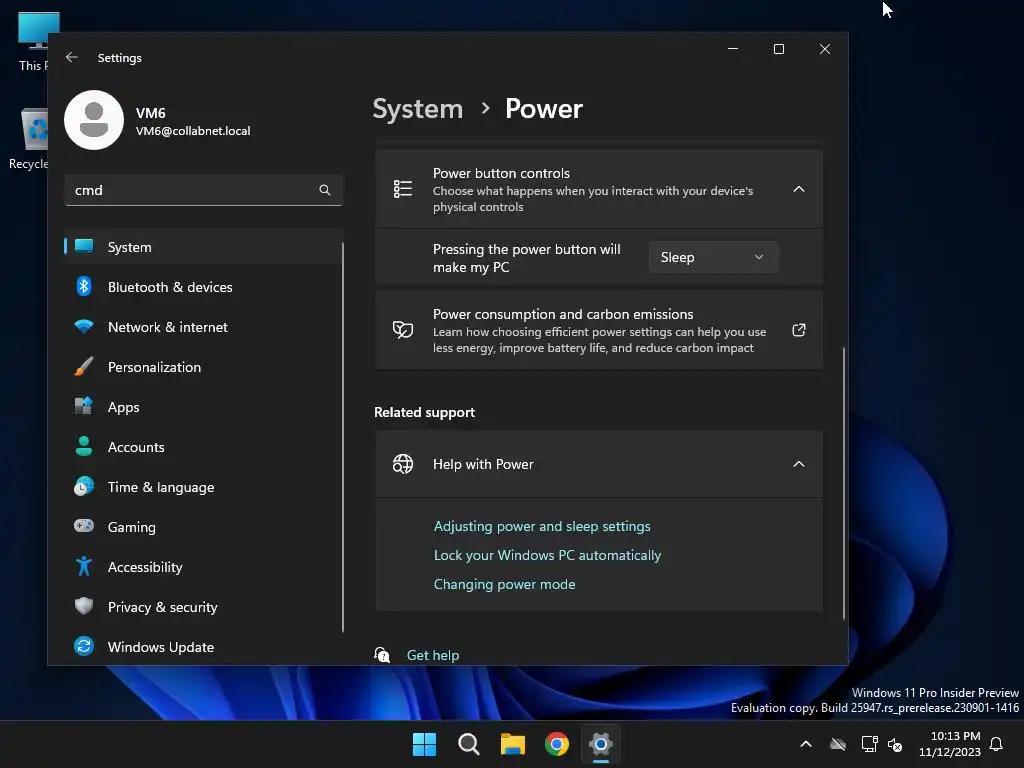Open Windows Update page

tap(203, 647)
